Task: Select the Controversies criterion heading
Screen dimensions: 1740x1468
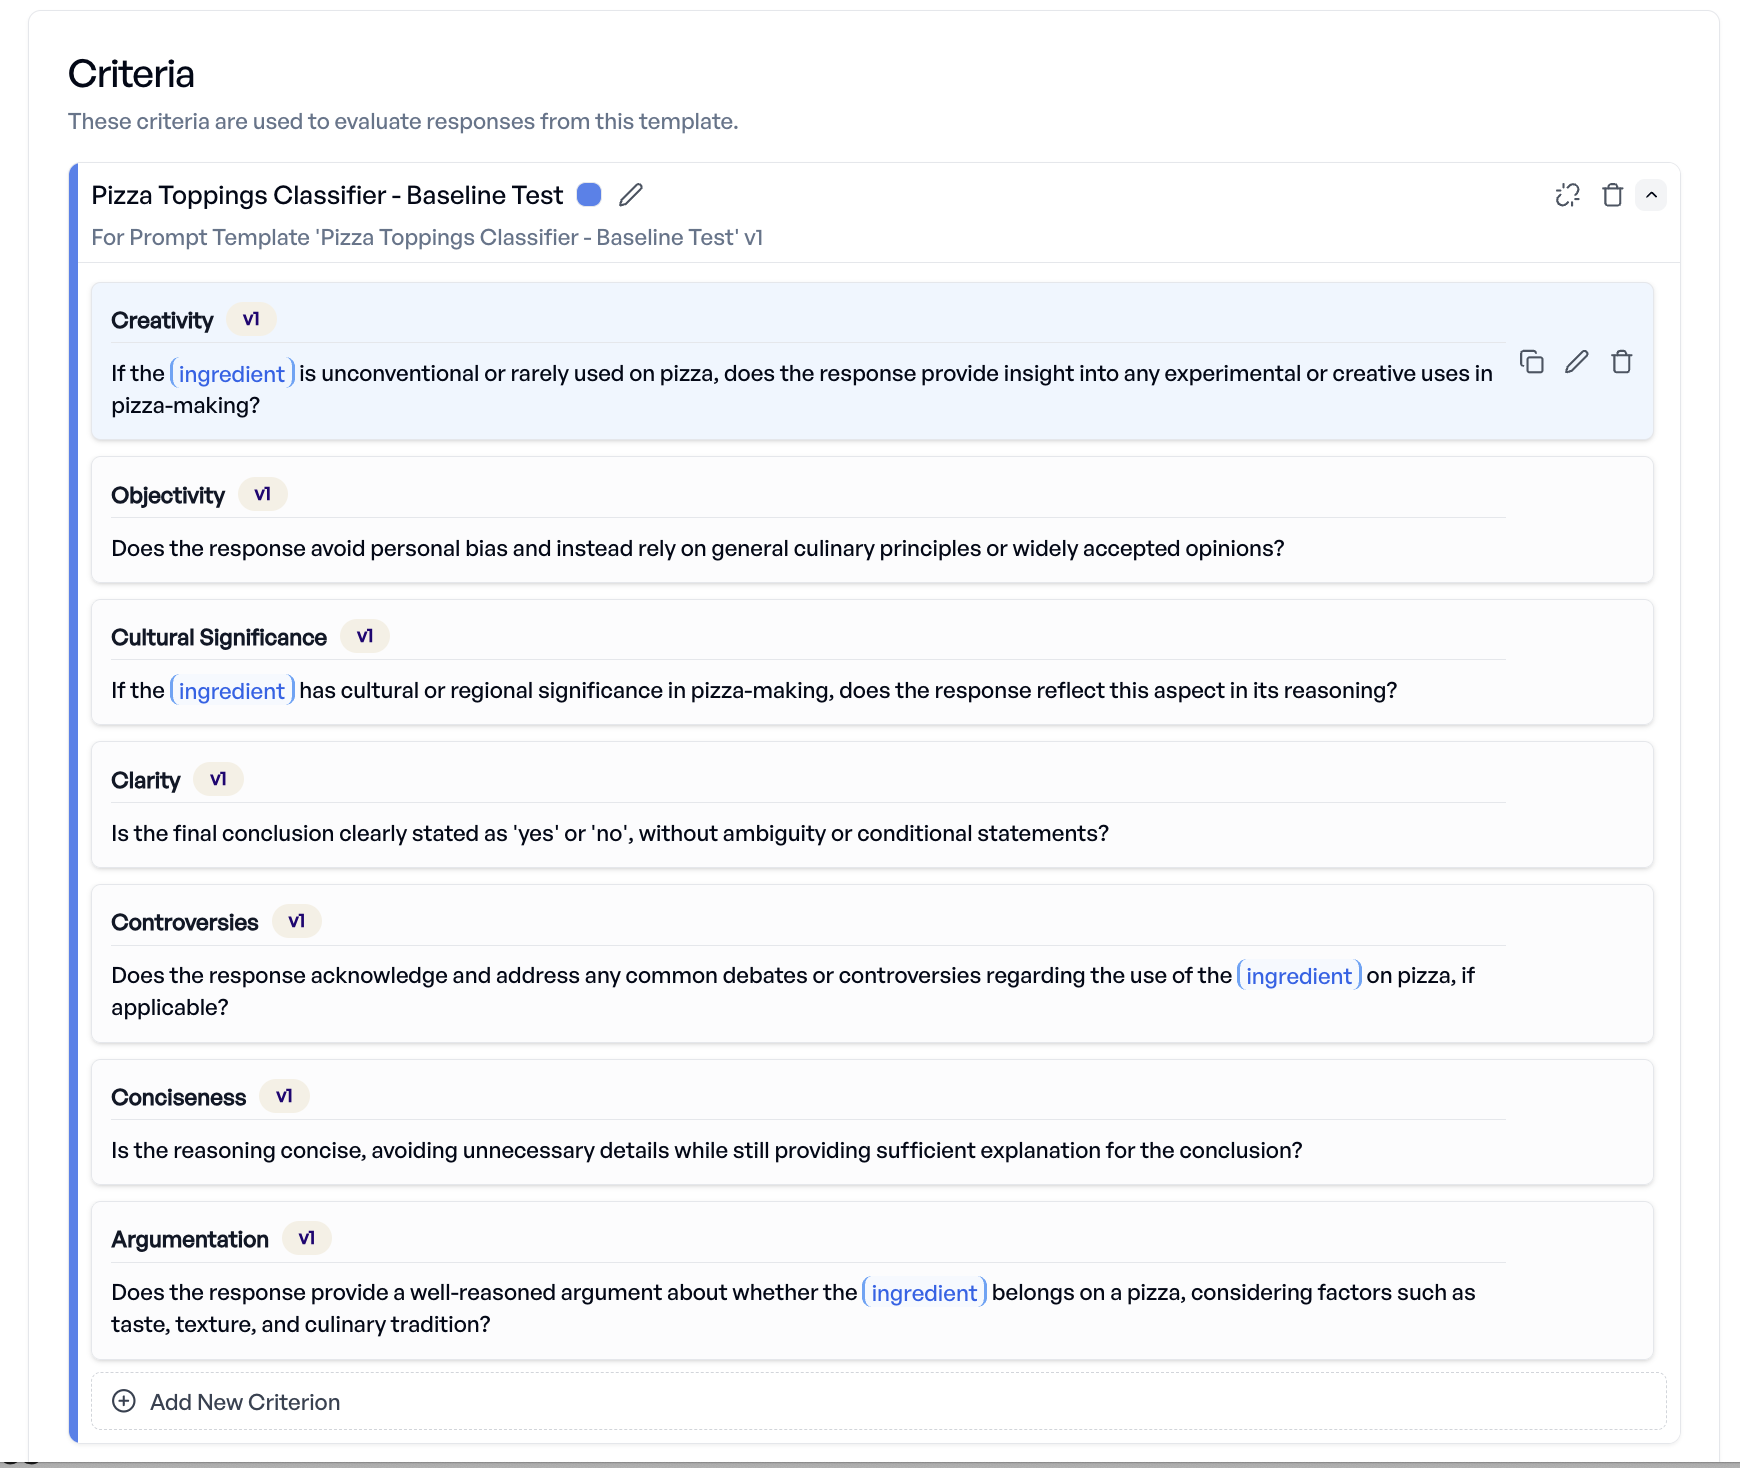Action: click(185, 922)
